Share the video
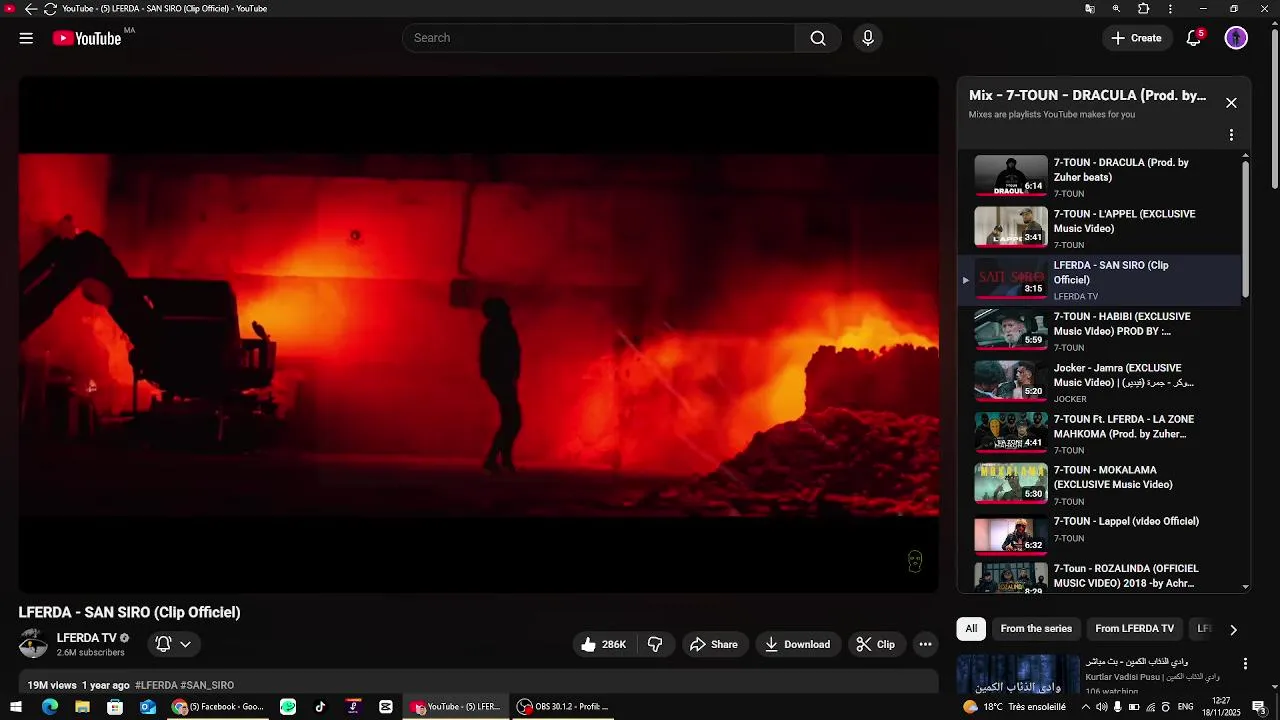This screenshot has height=720, width=1280. 714,645
